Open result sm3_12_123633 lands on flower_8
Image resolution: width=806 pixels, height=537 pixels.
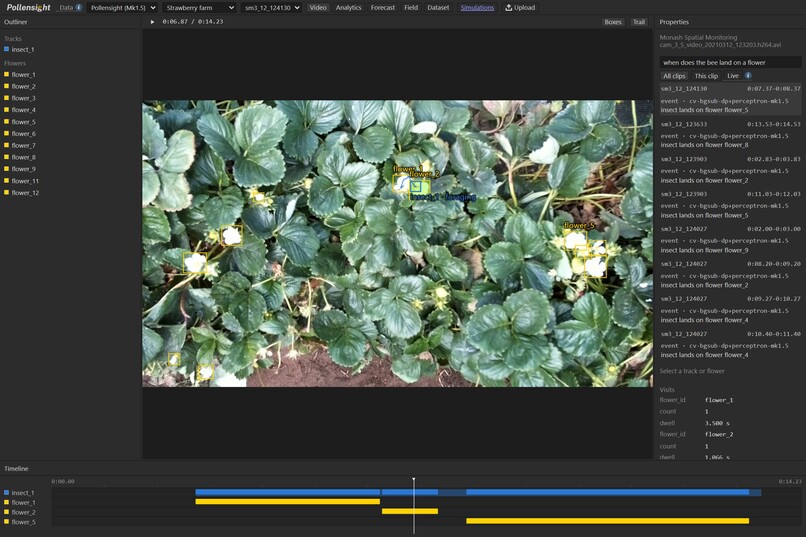[730, 135]
